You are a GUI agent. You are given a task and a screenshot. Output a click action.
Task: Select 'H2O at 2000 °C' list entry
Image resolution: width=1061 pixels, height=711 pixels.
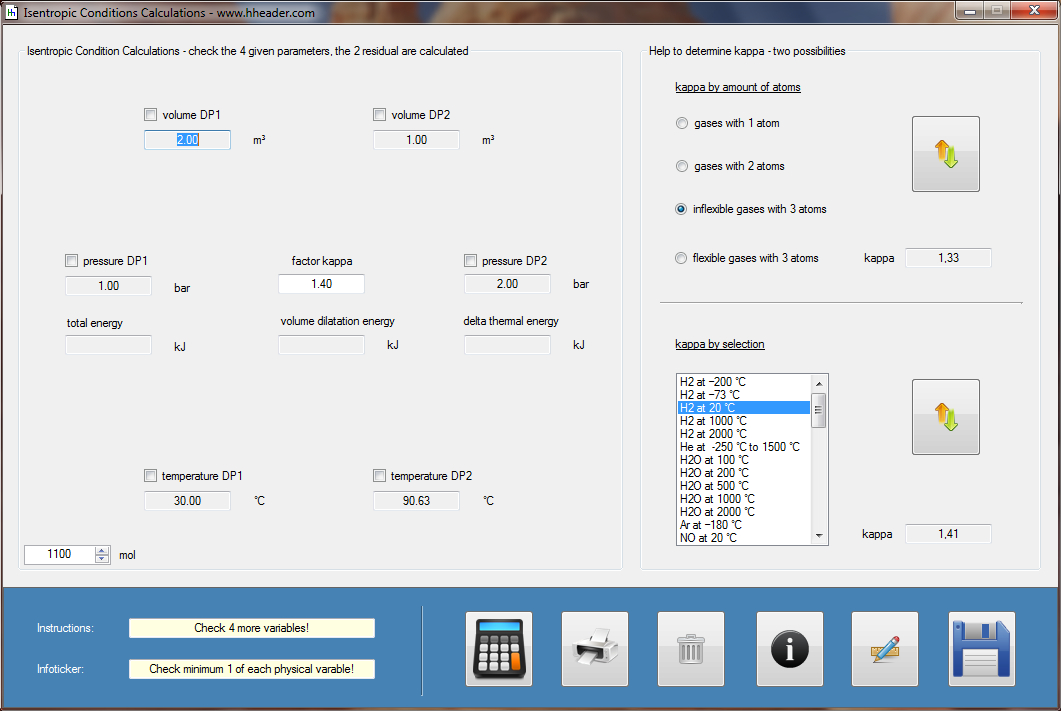(744, 512)
